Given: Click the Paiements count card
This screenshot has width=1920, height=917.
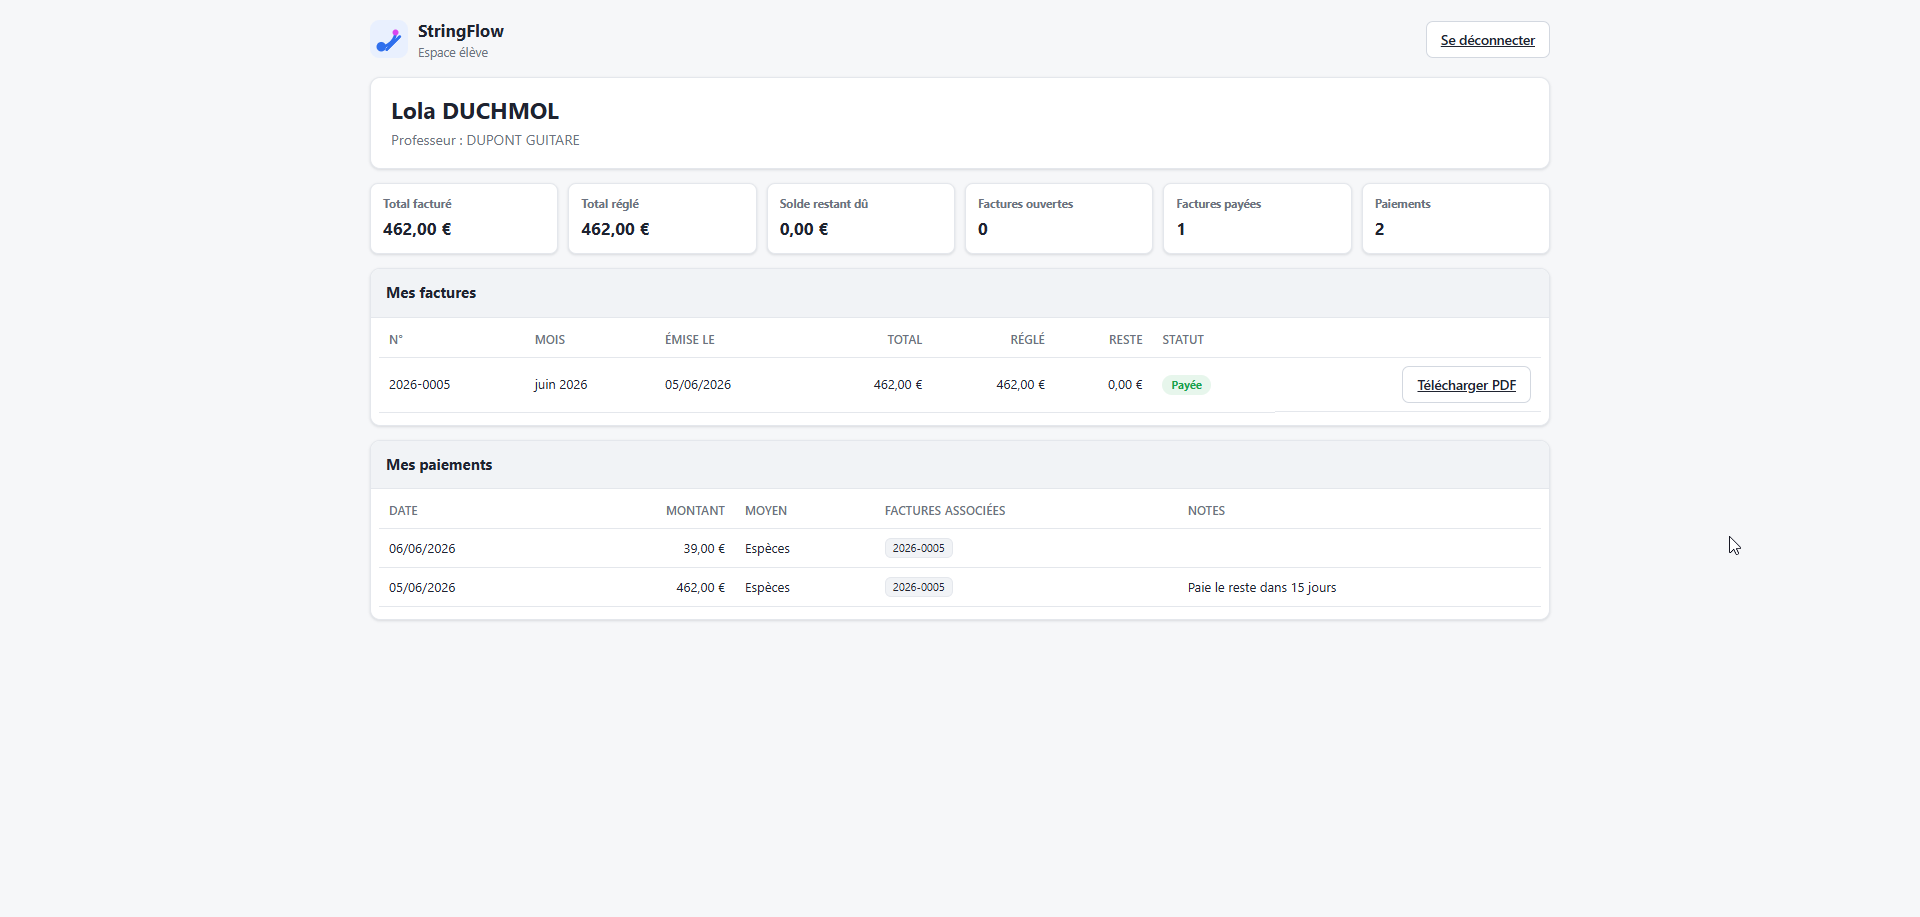Looking at the screenshot, I should click(x=1456, y=218).
